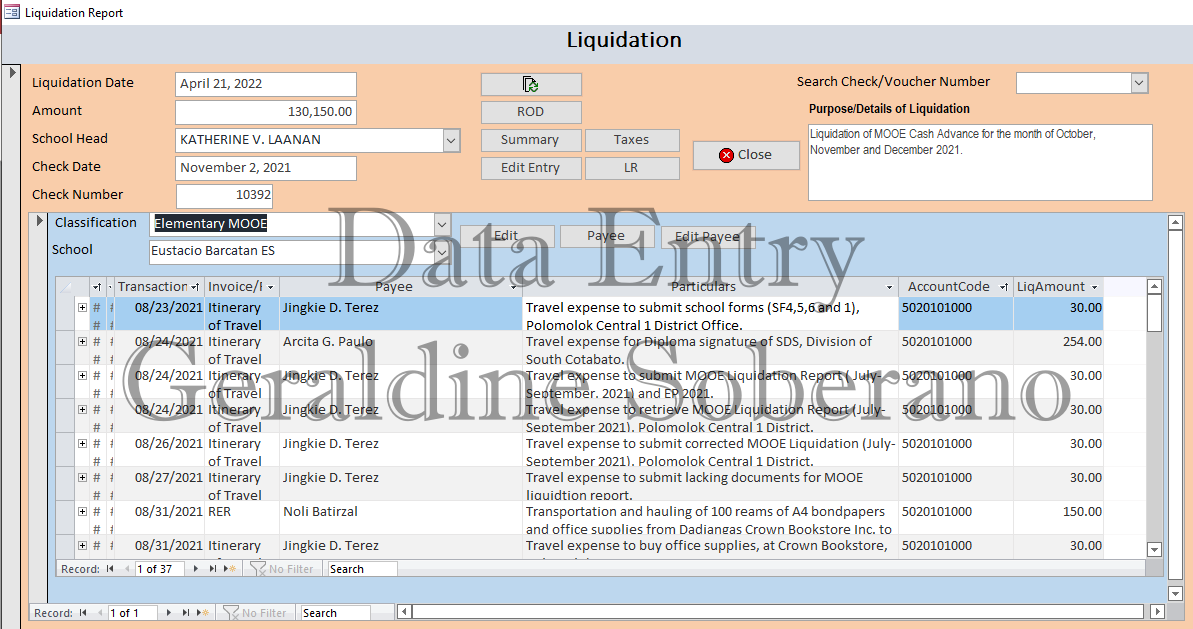This screenshot has width=1193, height=629.
Task: Add new record in 1 of 37 navigator
Action: (x=229, y=569)
